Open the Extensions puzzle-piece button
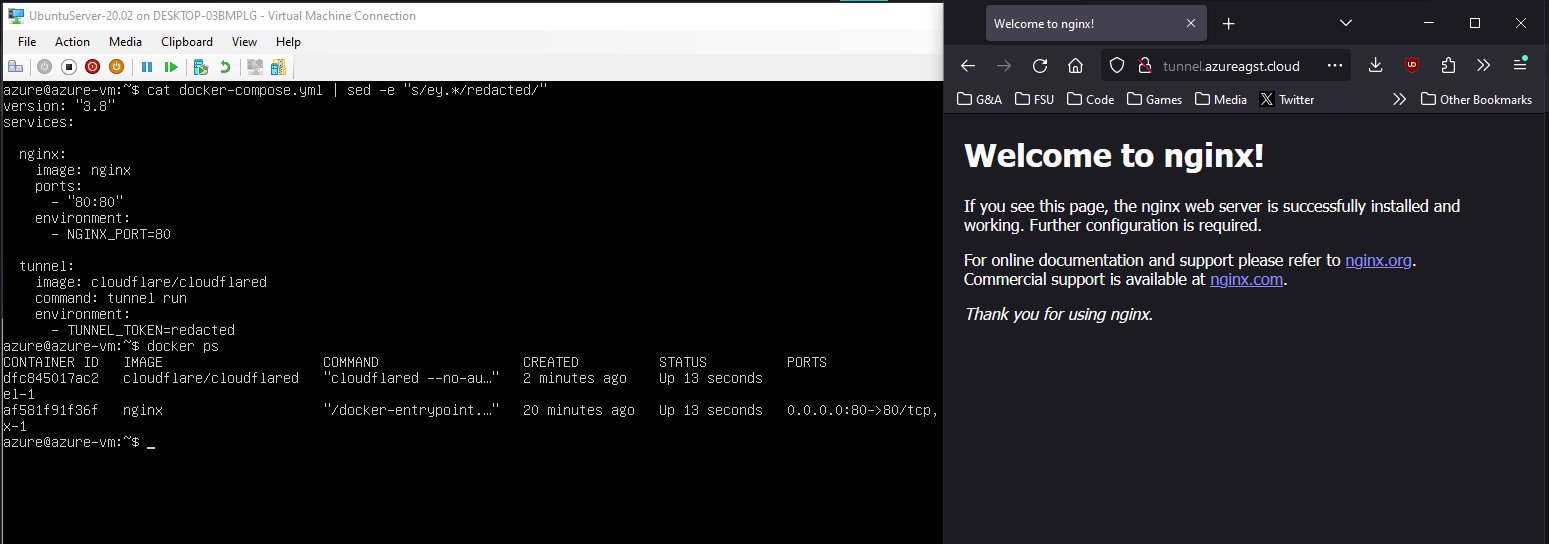 (x=1448, y=65)
